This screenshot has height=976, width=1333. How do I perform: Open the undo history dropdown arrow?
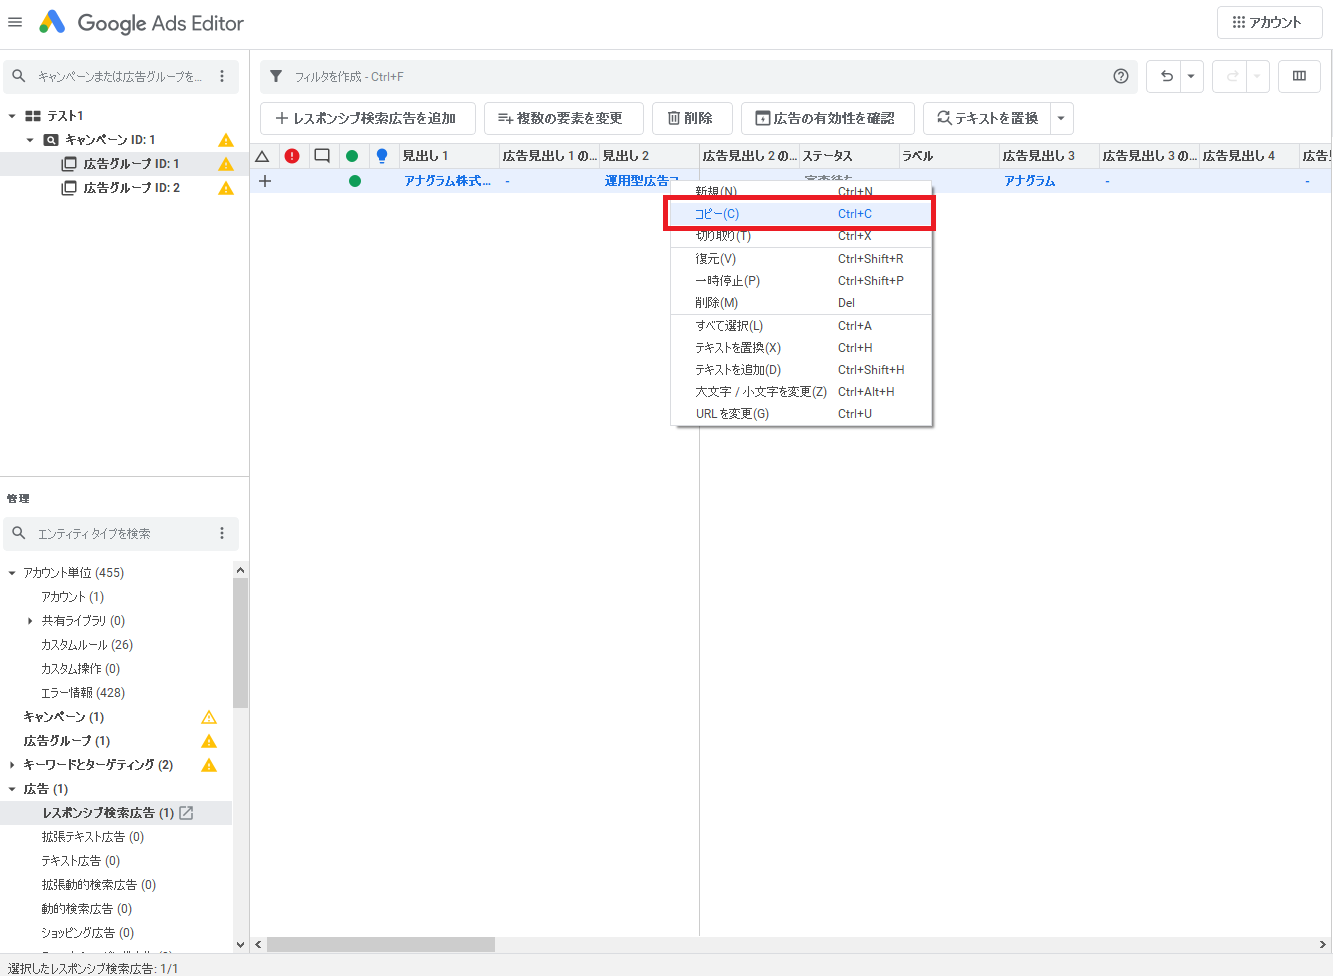tap(1190, 76)
